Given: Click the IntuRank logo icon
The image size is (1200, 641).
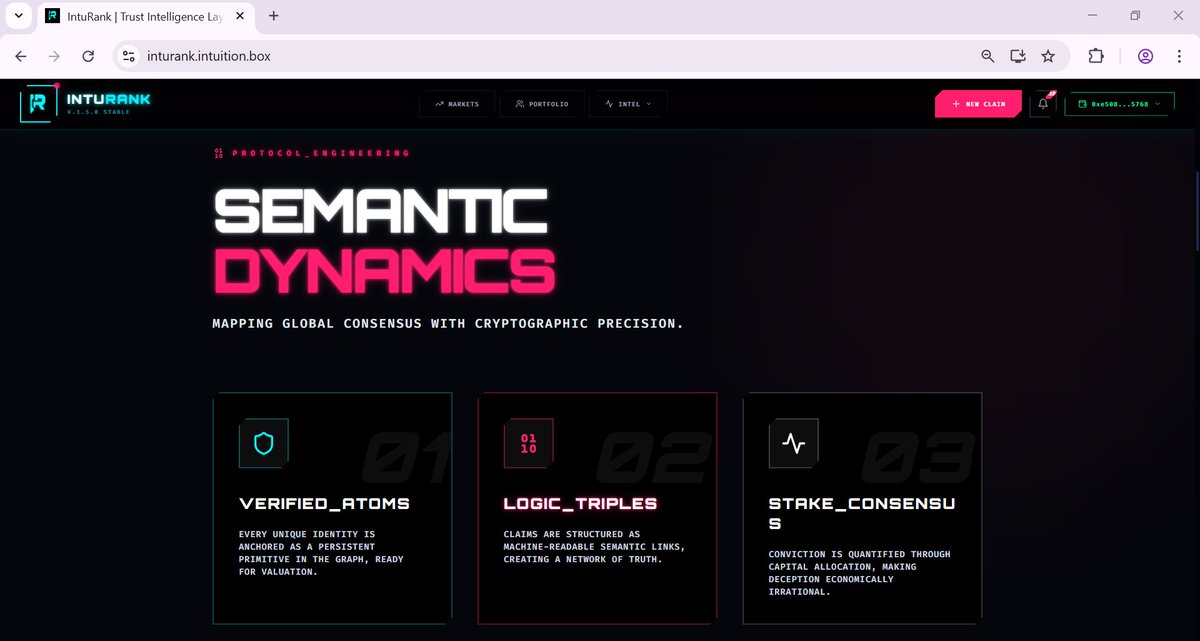Looking at the screenshot, I should click(38, 103).
